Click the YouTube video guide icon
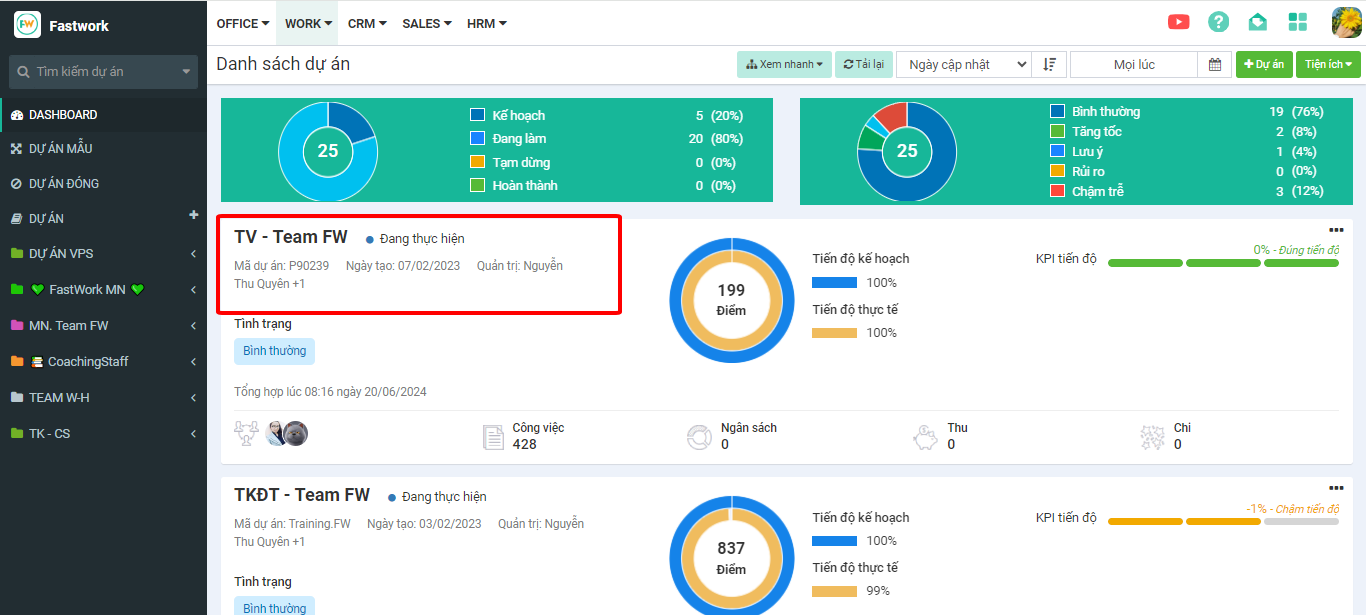Screen dimensions: 1366x615 click(1179, 22)
